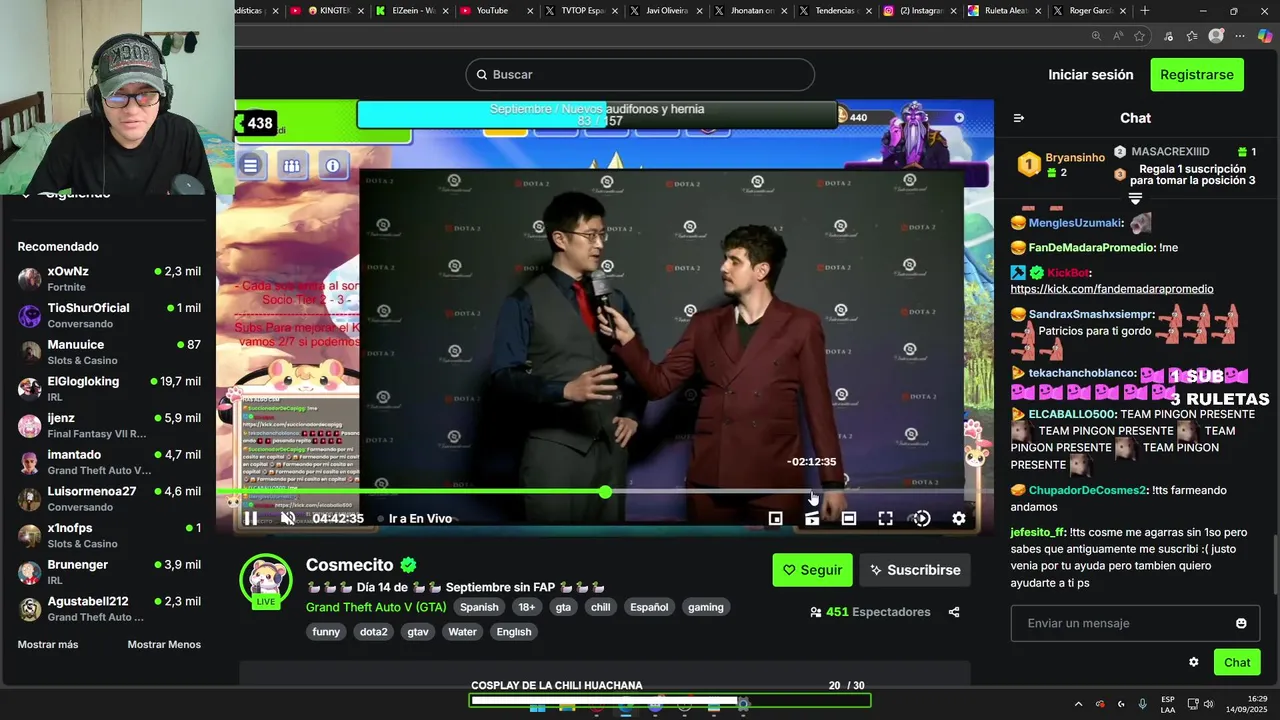This screenshot has width=1280, height=720.
Task: Open recommended channel Luisormenoa27
Action: (x=110, y=499)
